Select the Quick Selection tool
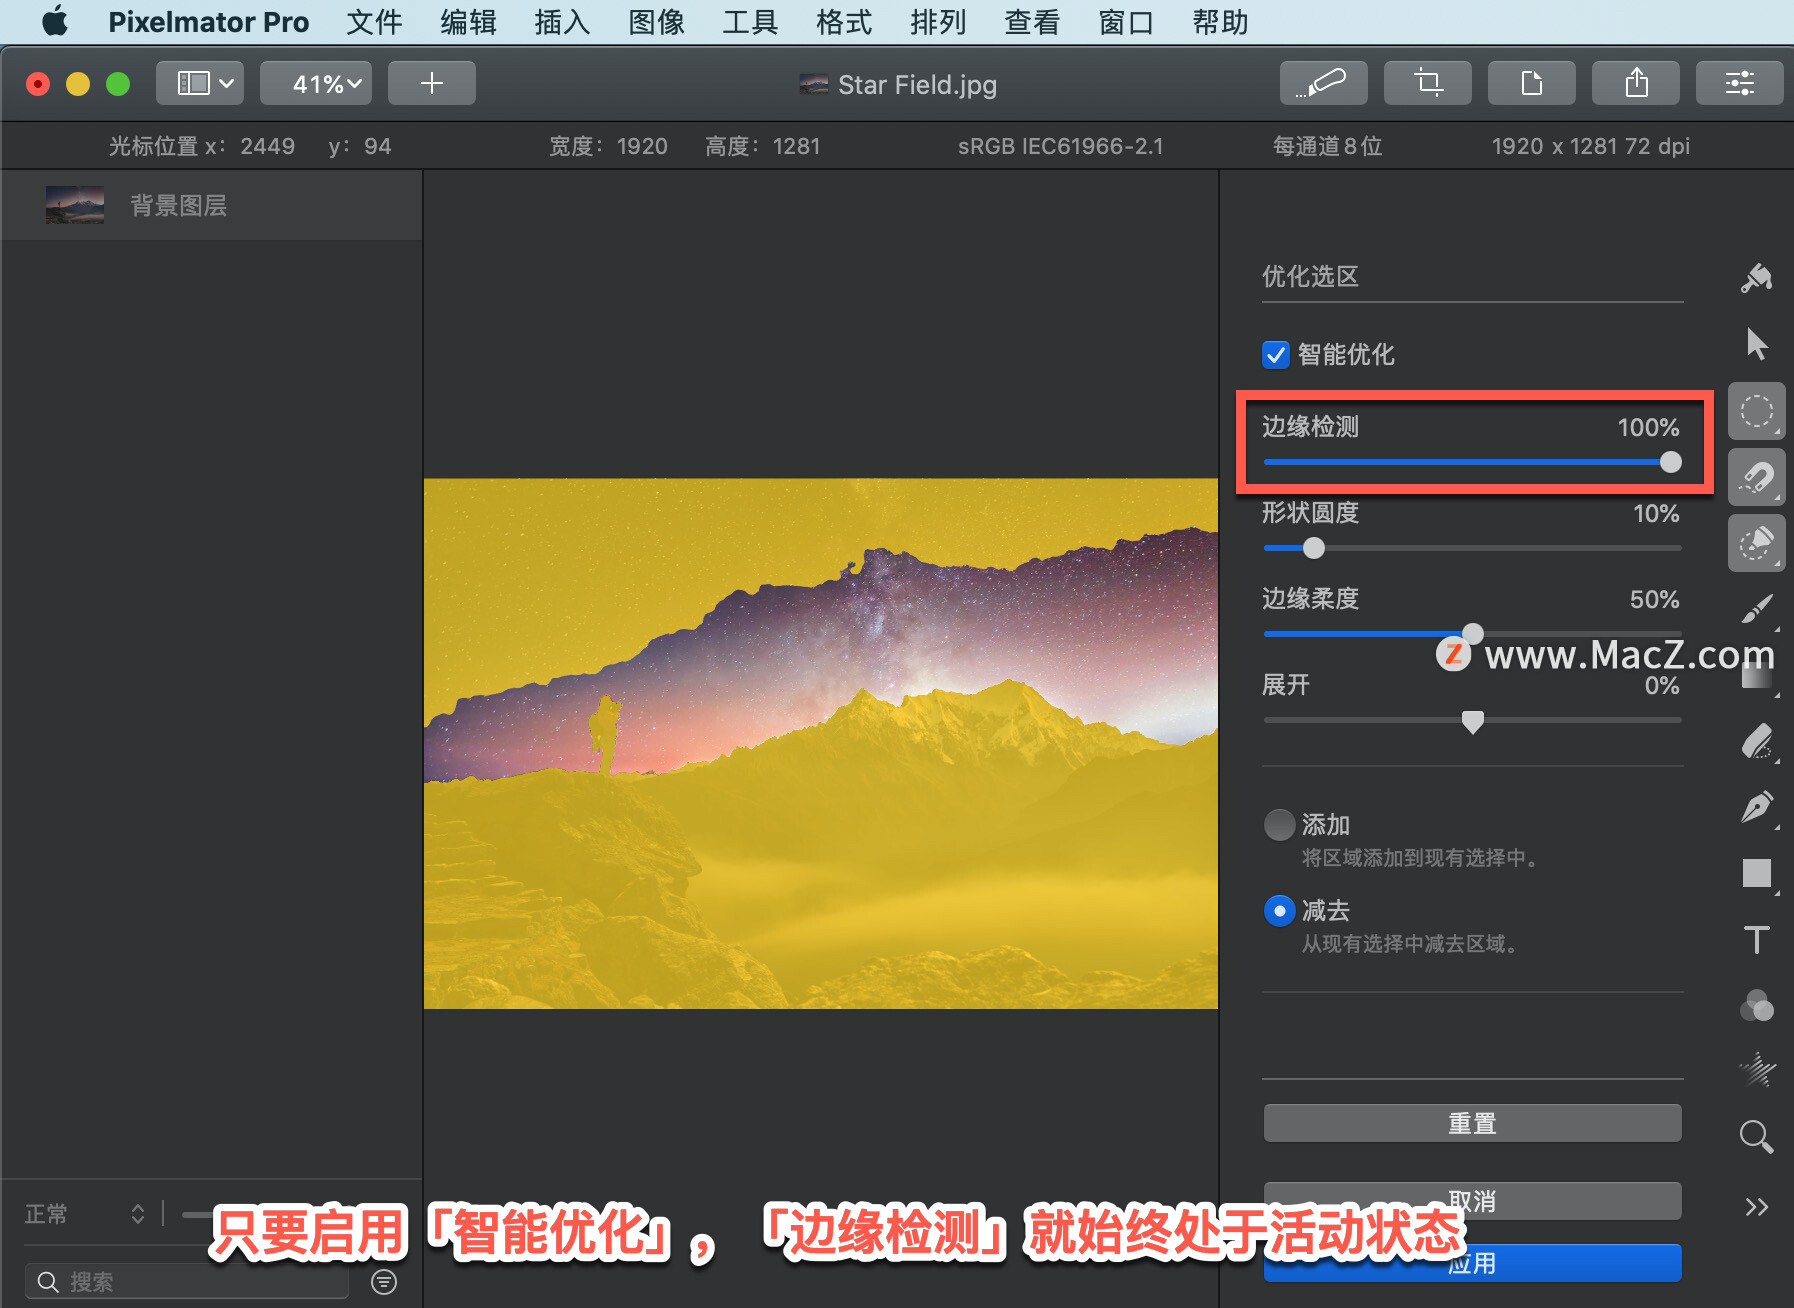Screen dimensions: 1794x1308 (x=1759, y=543)
